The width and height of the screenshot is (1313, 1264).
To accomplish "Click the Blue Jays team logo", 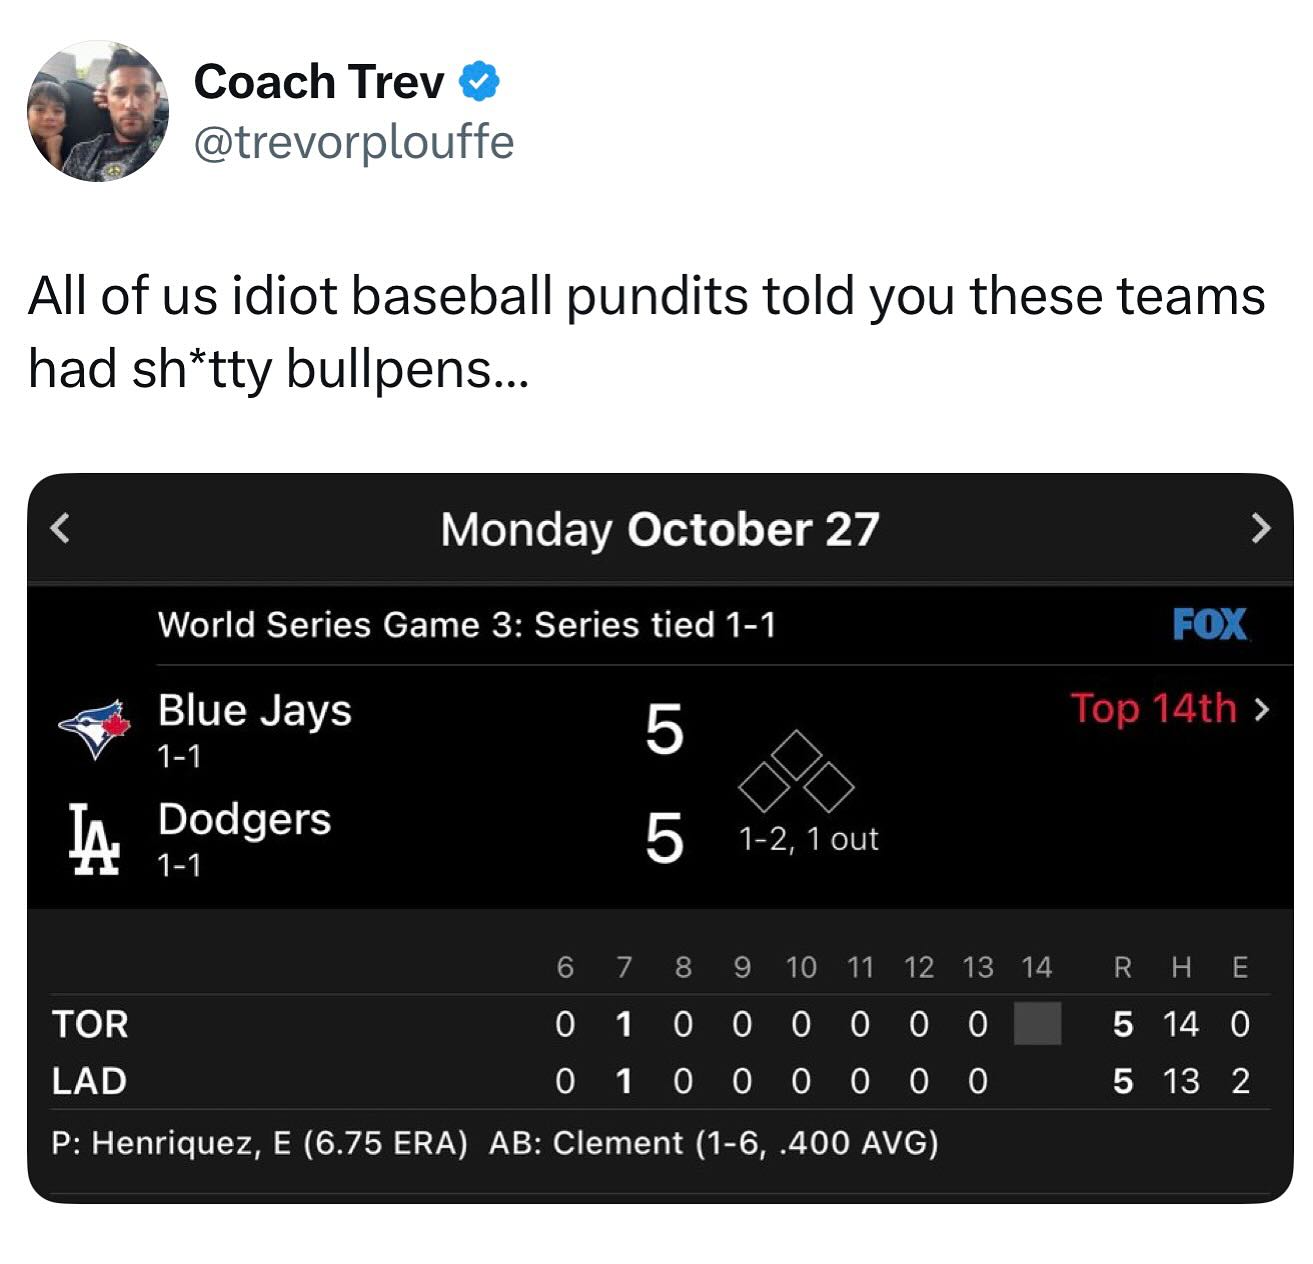I will (x=95, y=729).
